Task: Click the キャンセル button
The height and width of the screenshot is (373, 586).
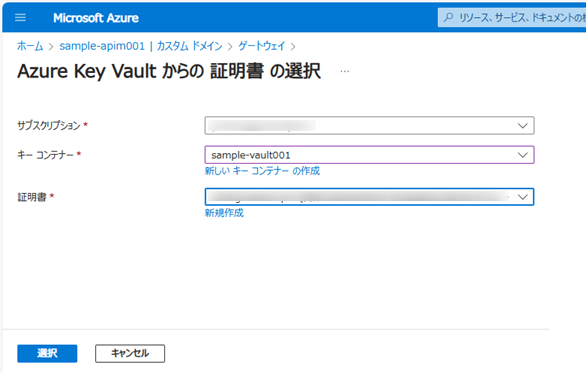Action: (130, 353)
